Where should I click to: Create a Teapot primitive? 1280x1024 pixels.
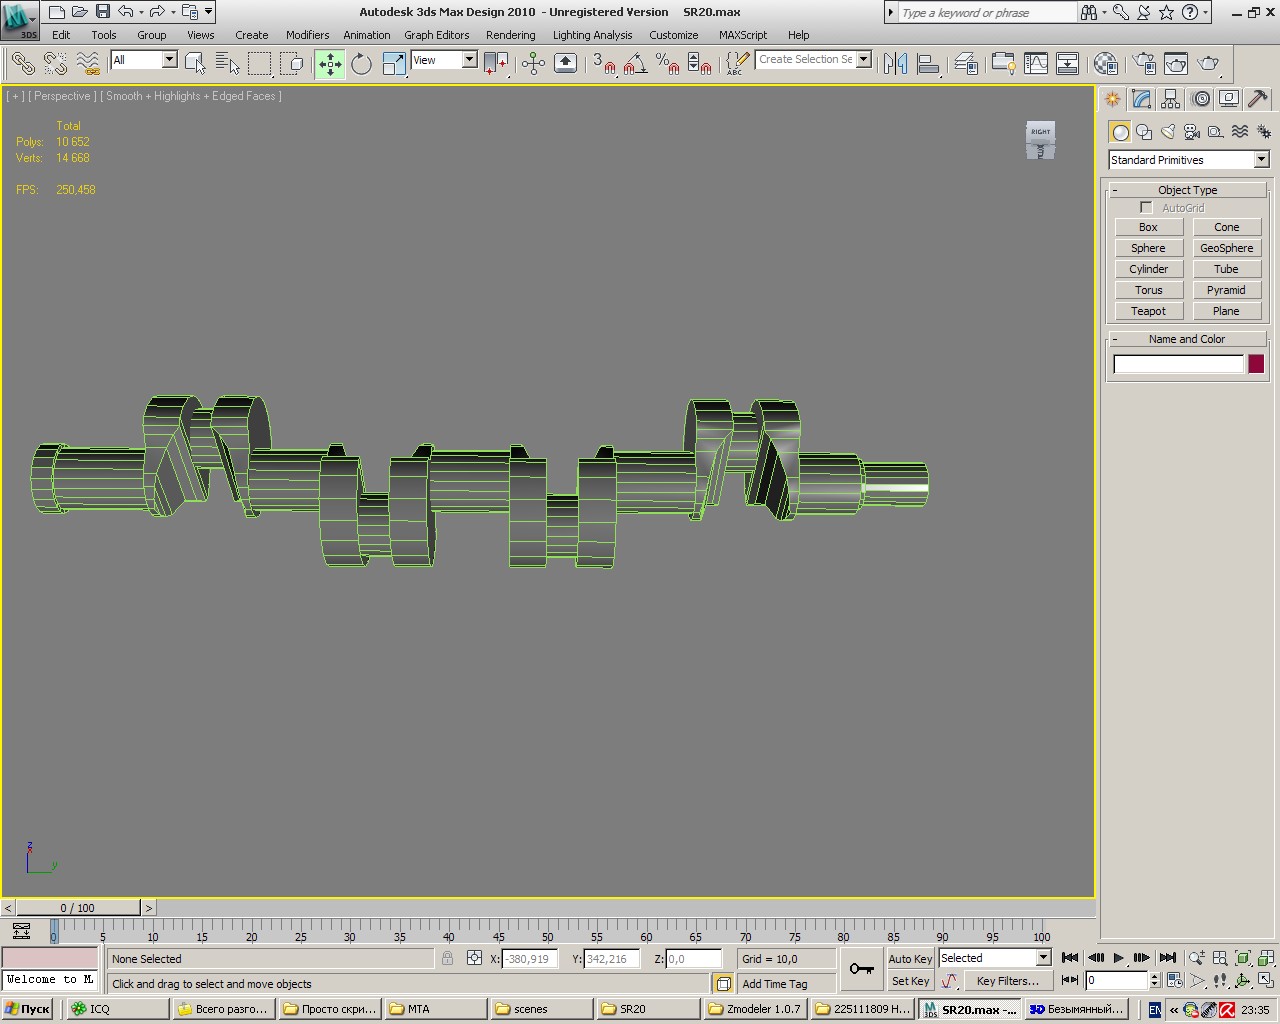pyautogui.click(x=1148, y=312)
